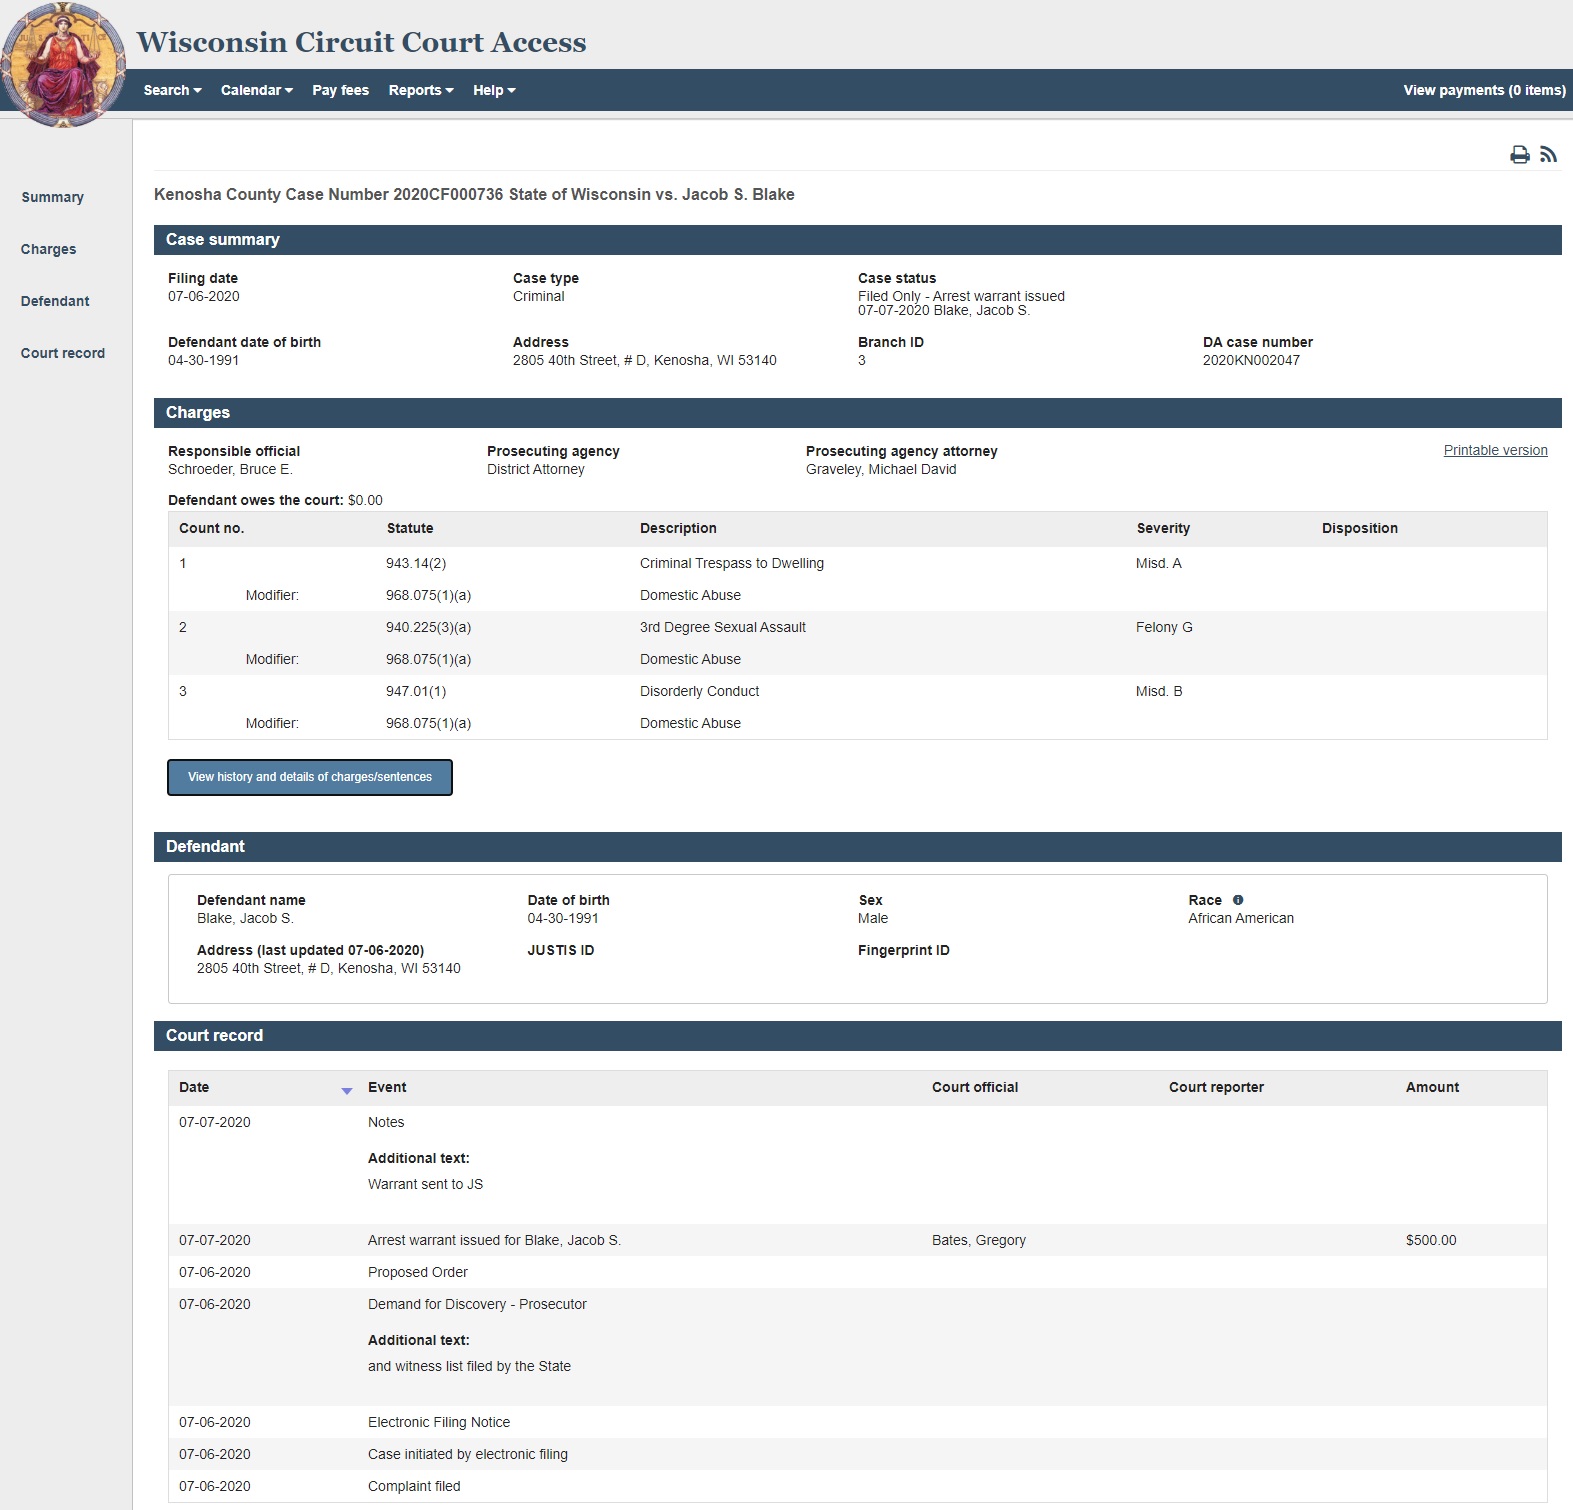
Task: Click the Event column header
Action: [x=387, y=1087]
